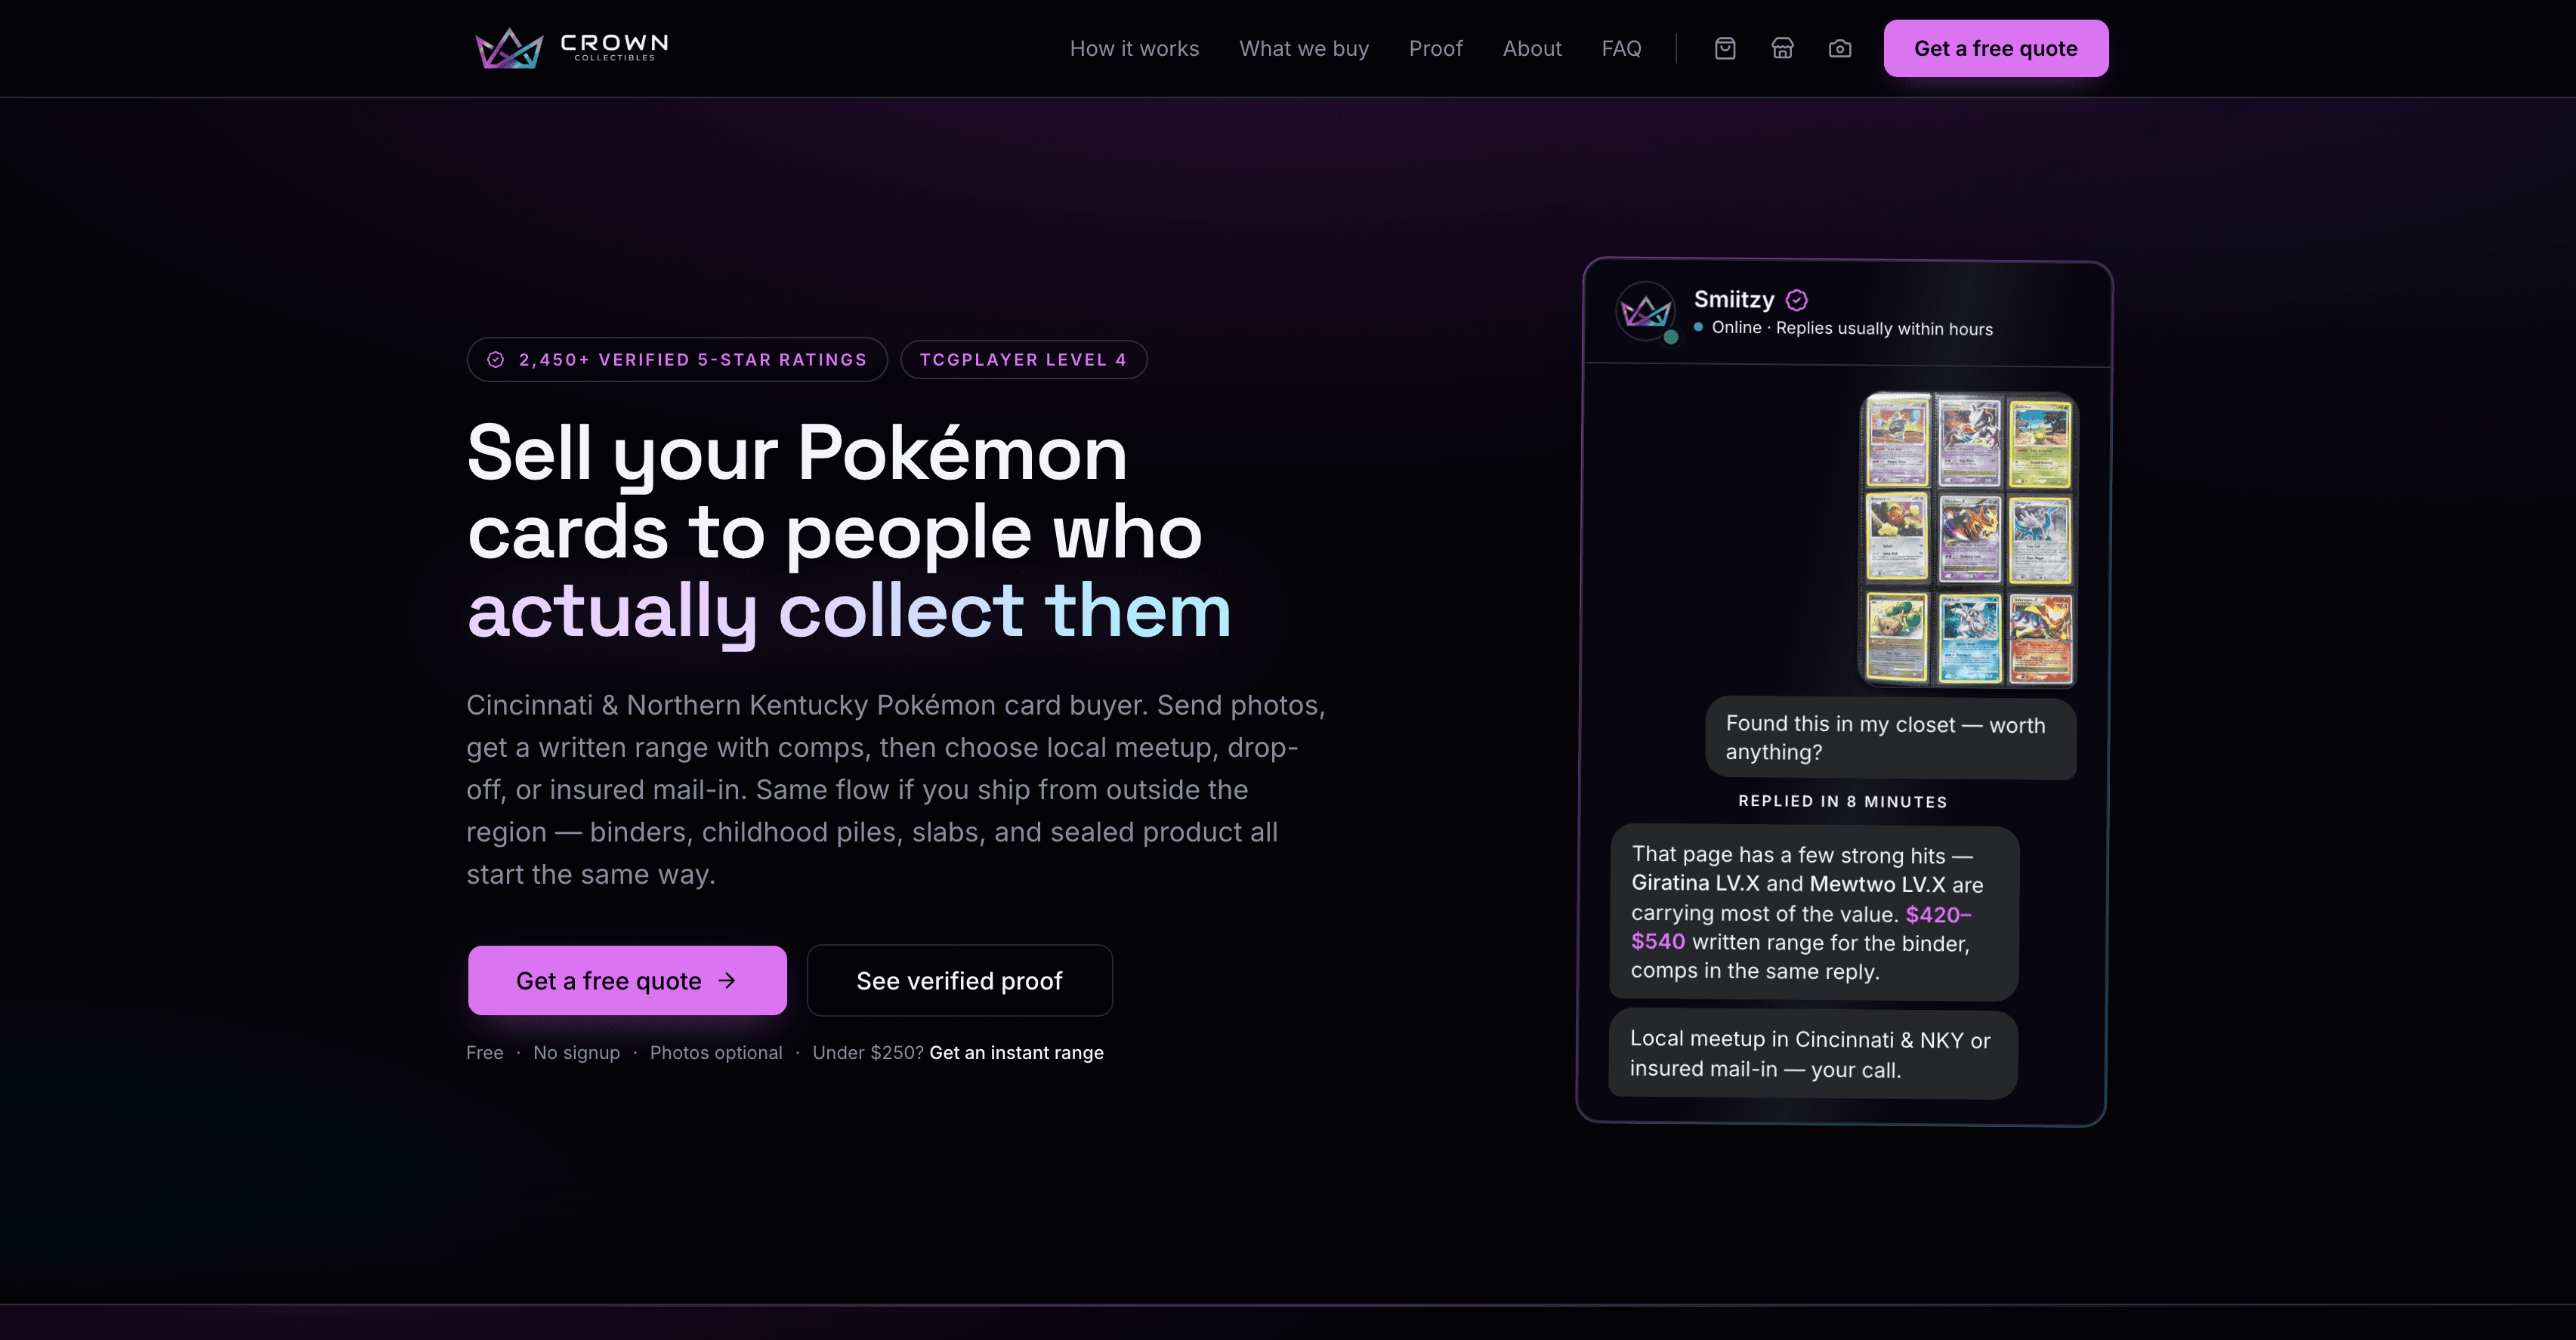This screenshot has height=1340, width=2576.
Task: Click the 'Free' note under buttons
Action: point(485,1052)
